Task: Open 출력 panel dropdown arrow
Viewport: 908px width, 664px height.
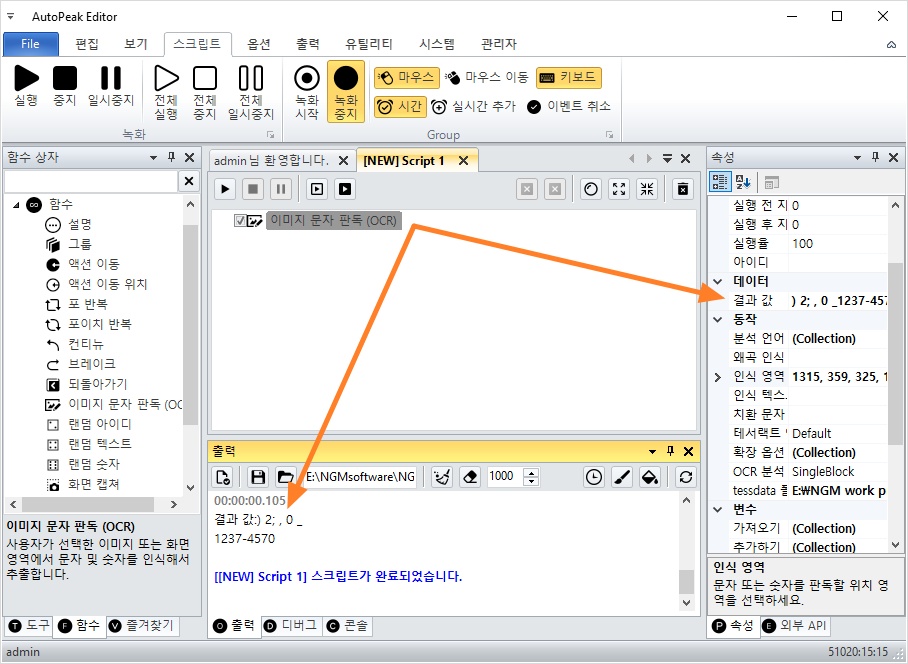Action: pos(653,452)
